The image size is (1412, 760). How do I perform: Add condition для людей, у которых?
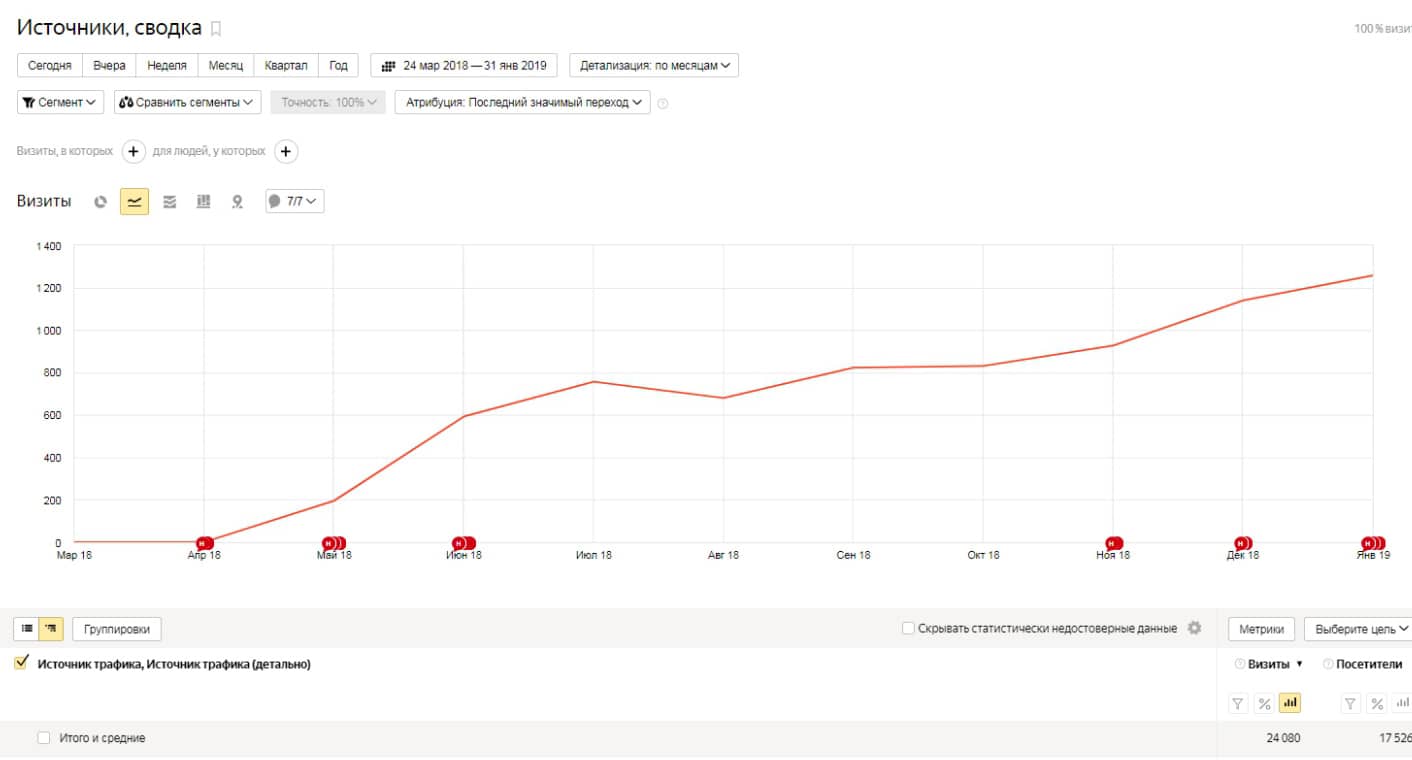pyautogui.click(x=286, y=152)
